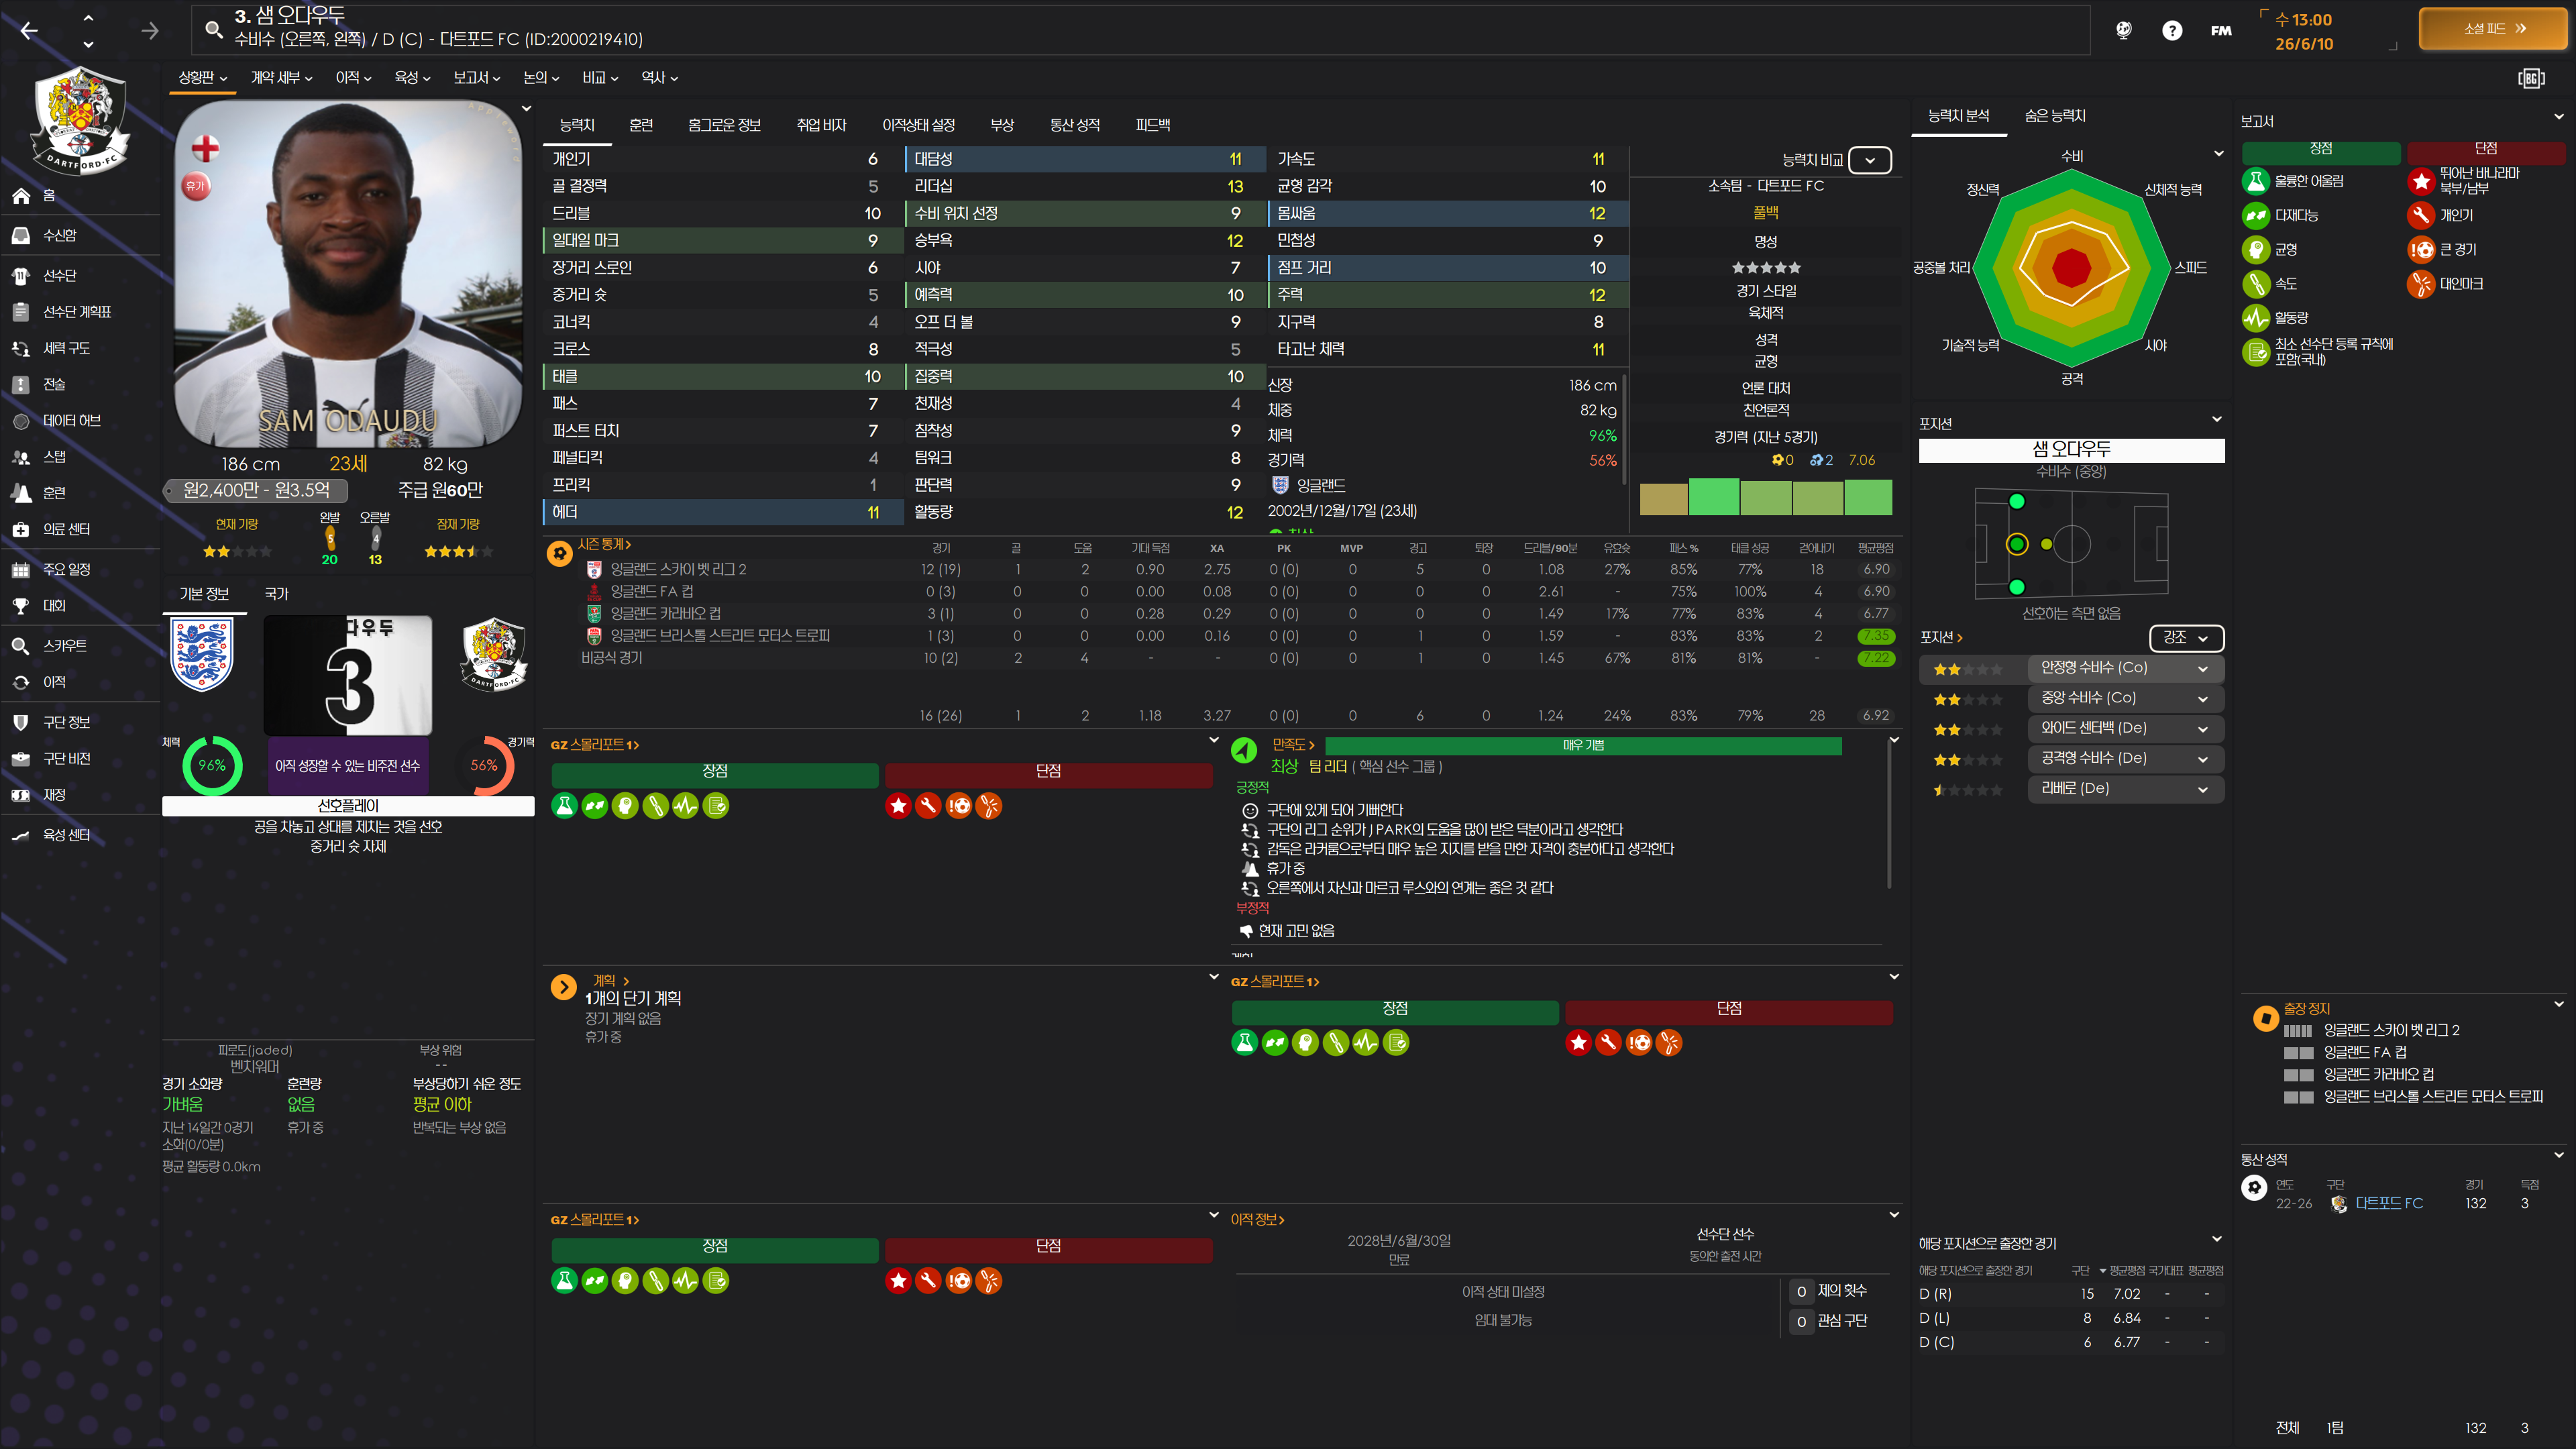Toggle to the 국가 info tab
Viewport: 2576px width, 1449px height.
(x=276, y=594)
